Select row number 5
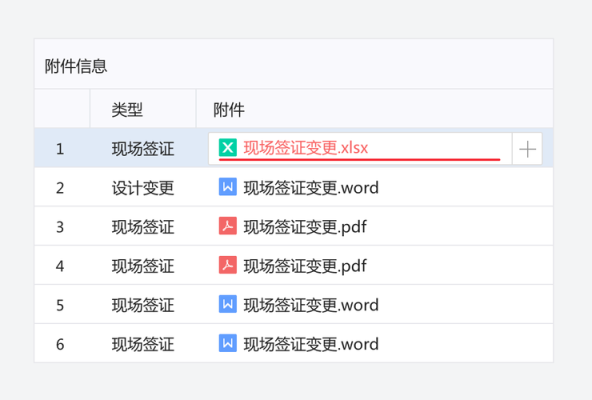The width and height of the screenshot is (592, 400). point(60,305)
